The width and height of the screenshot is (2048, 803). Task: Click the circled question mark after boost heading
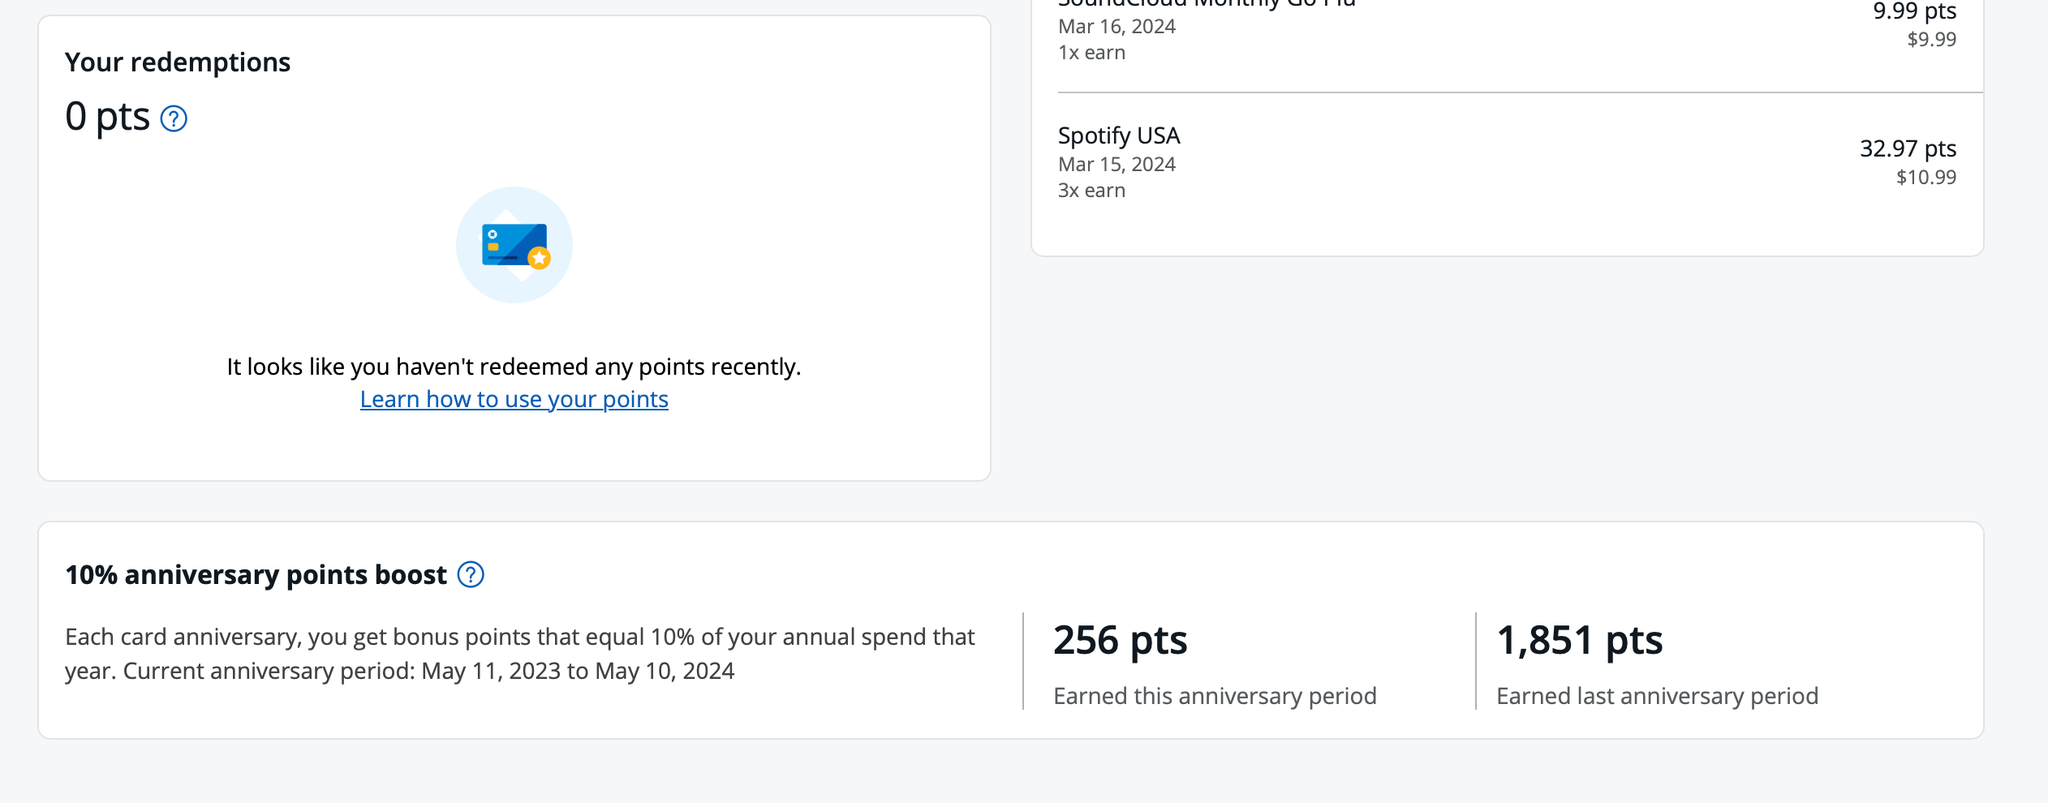470,575
